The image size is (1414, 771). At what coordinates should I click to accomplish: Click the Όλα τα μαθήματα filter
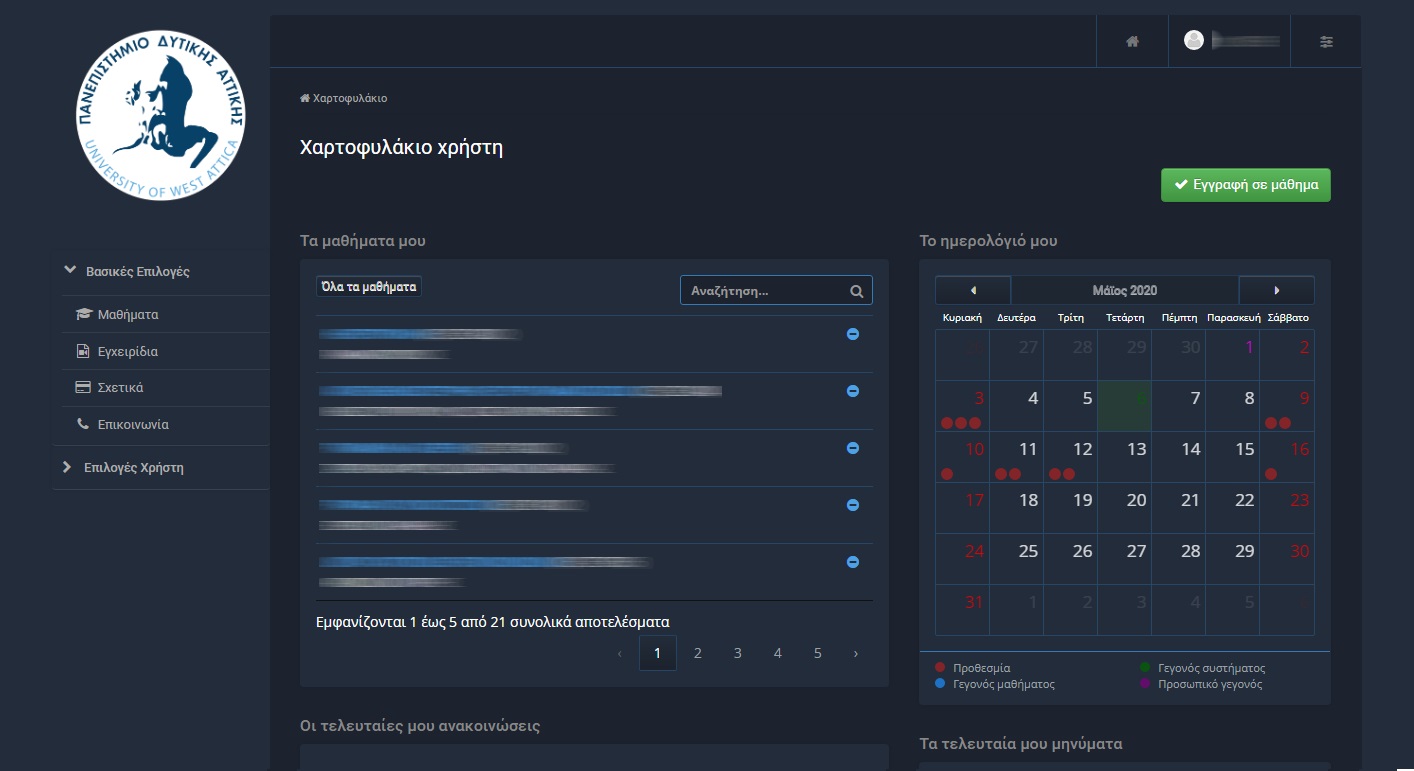(x=368, y=287)
